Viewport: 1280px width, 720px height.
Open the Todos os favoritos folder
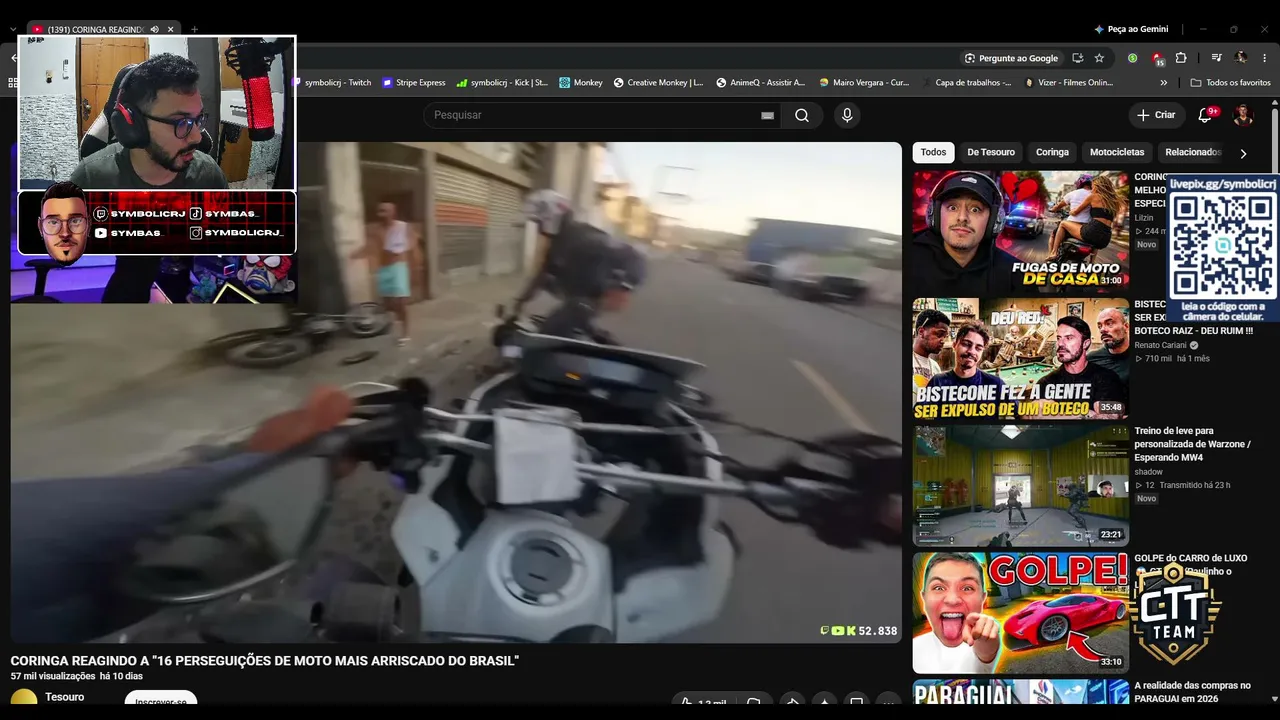tap(1230, 83)
